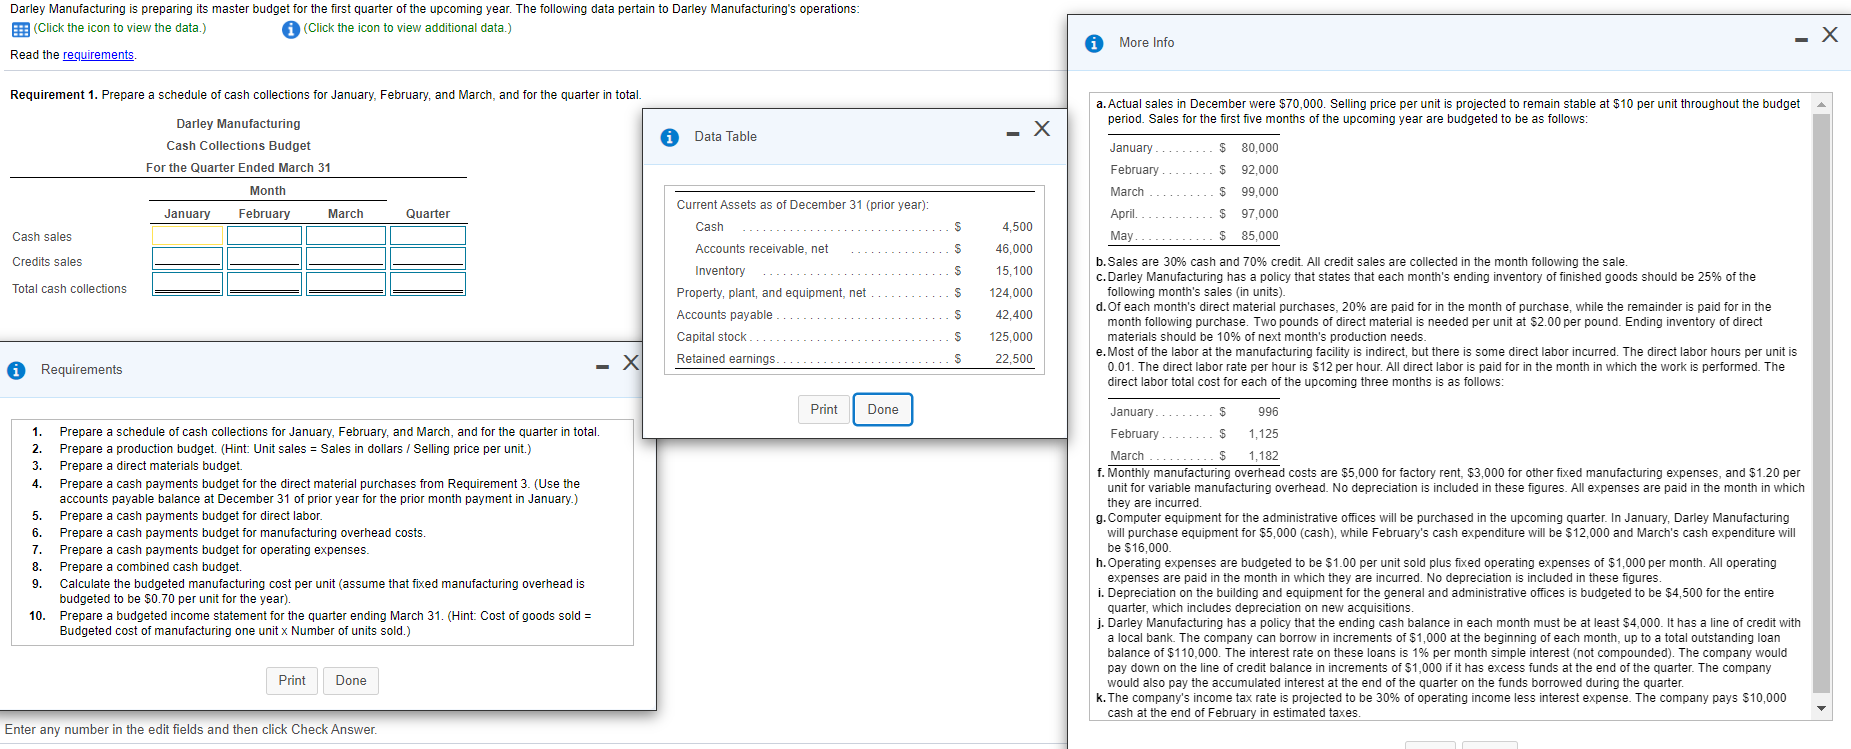The width and height of the screenshot is (1851, 749).
Task: Click April sales value 97,000
Action: point(1260,214)
